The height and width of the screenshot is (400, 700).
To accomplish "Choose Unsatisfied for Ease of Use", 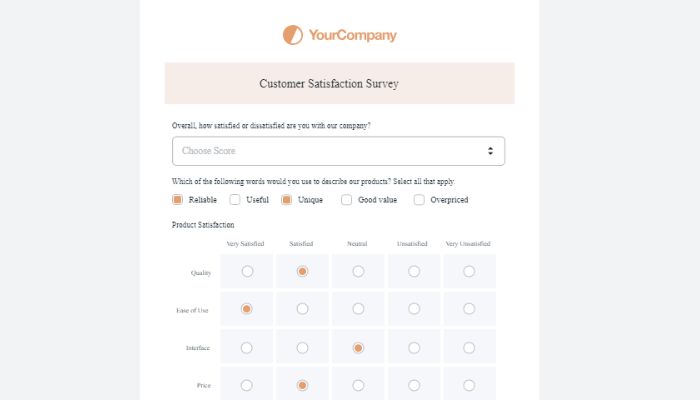I will coord(413,309).
